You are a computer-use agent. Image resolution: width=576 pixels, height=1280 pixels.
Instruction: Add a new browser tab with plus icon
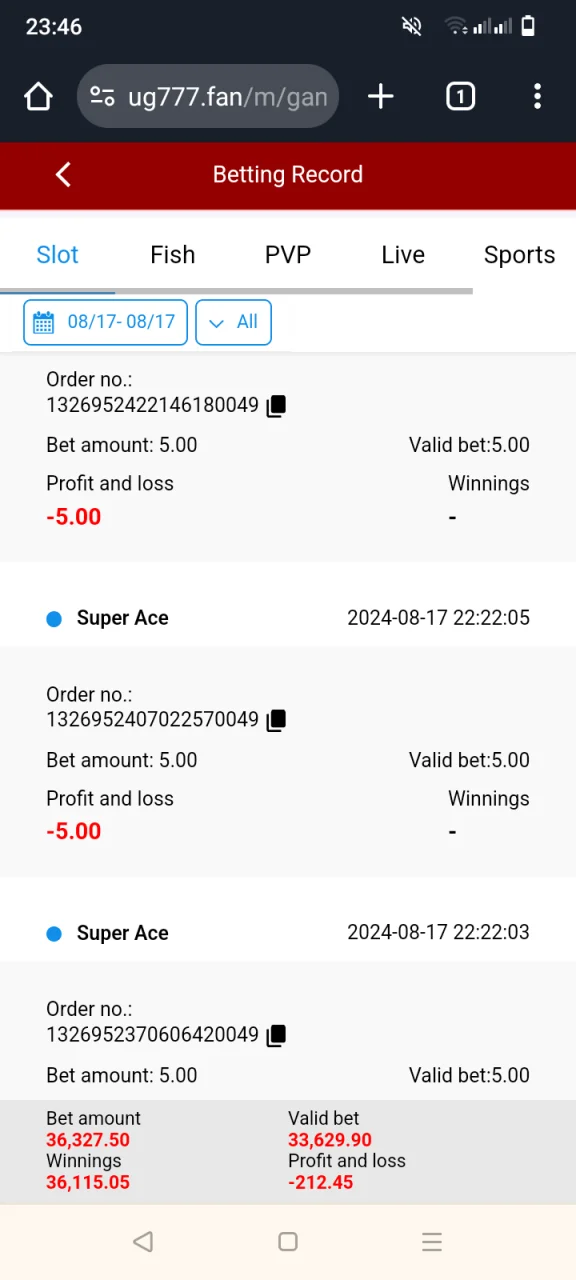[381, 96]
